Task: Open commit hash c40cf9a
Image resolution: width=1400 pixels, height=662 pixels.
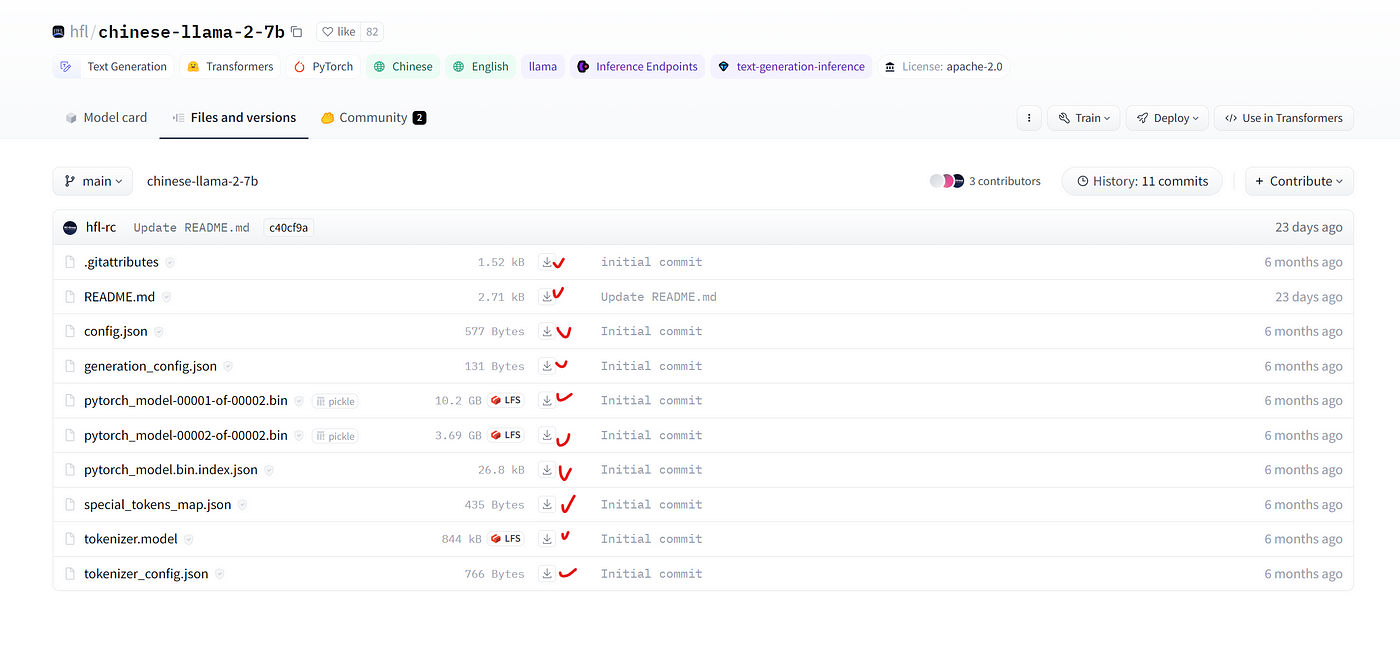Action: point(289,228)
